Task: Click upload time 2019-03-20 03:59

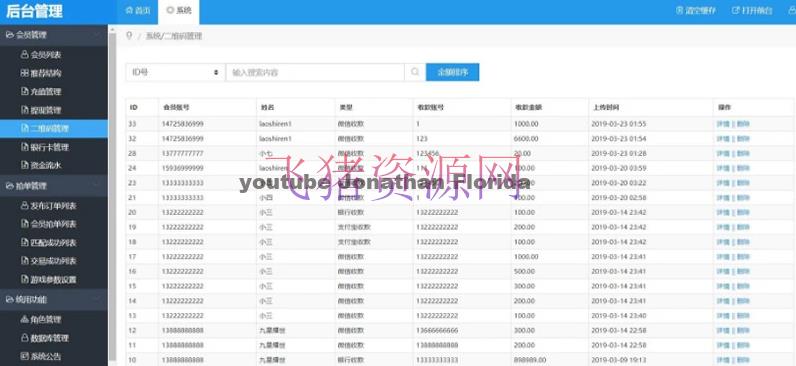Action: click(x=618, y=168)
